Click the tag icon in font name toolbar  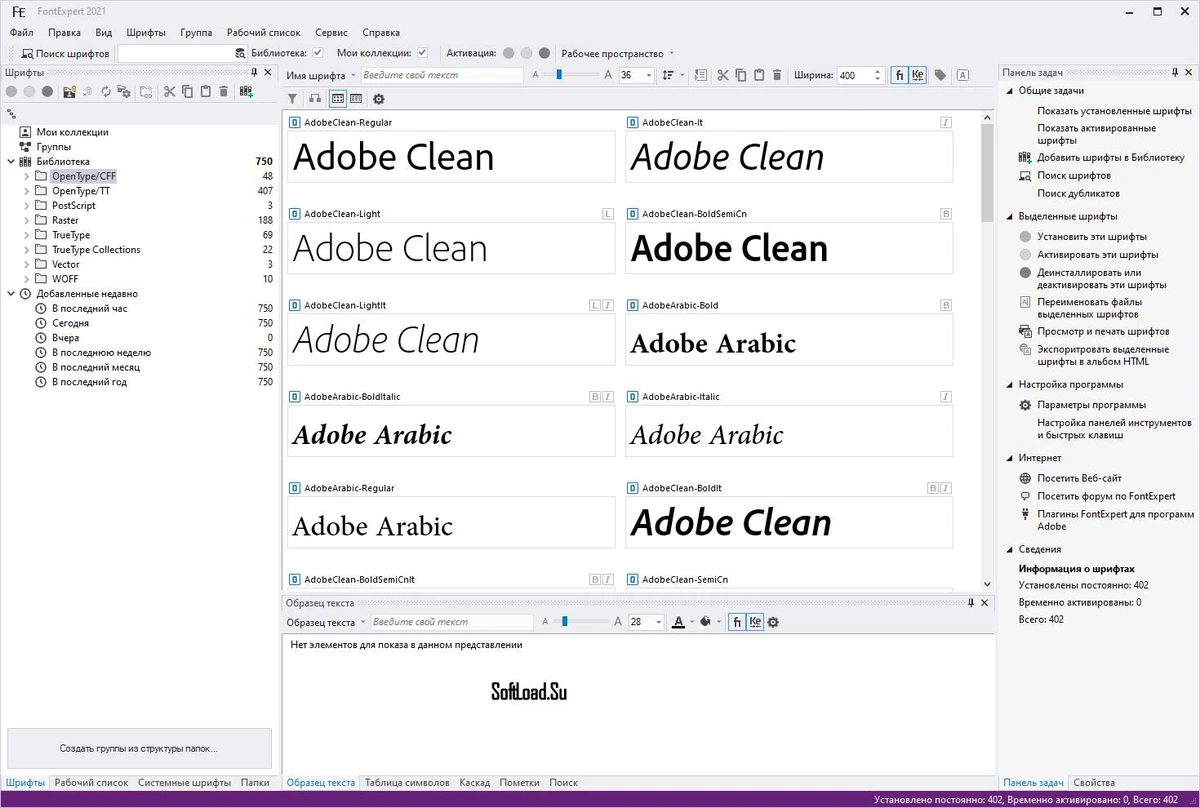pyautogui.click(x=941, y=75)
